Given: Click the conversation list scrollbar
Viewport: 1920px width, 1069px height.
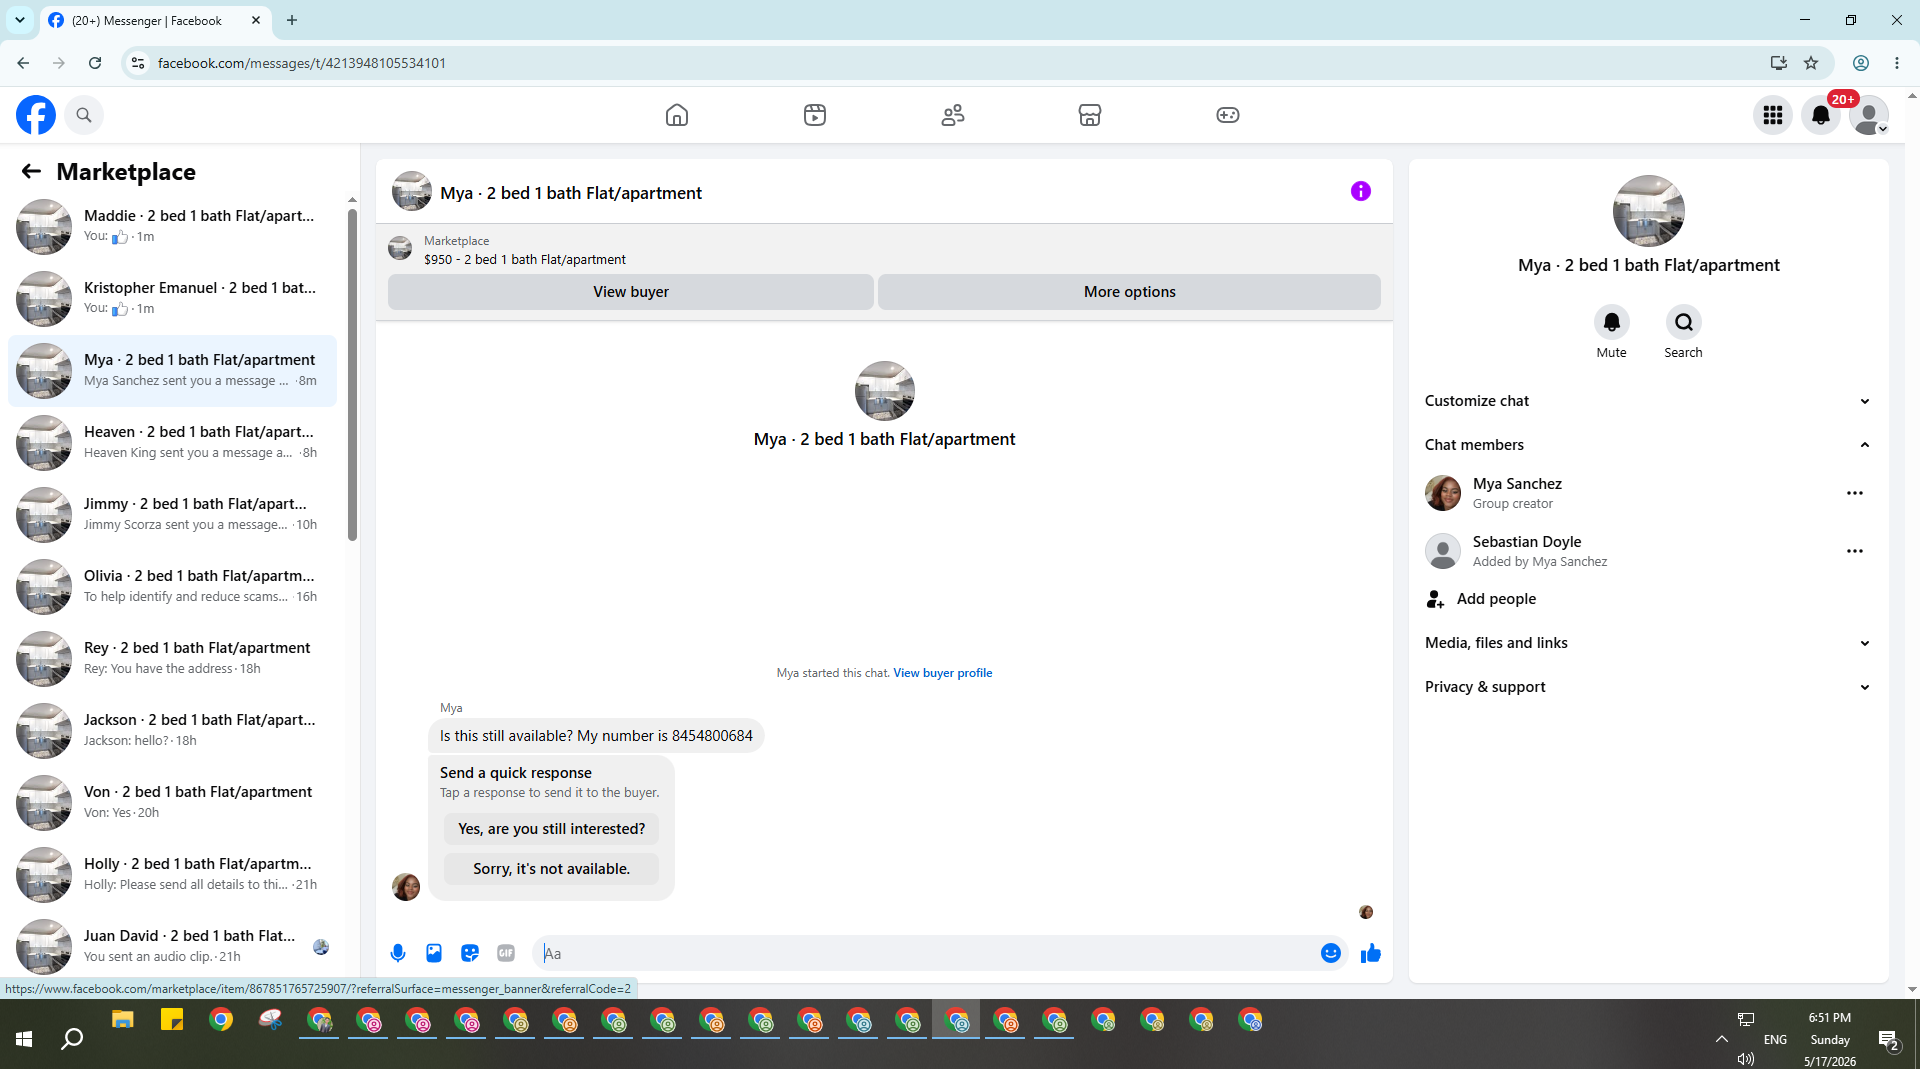Looking at the screenshot, I should (352, 375).
